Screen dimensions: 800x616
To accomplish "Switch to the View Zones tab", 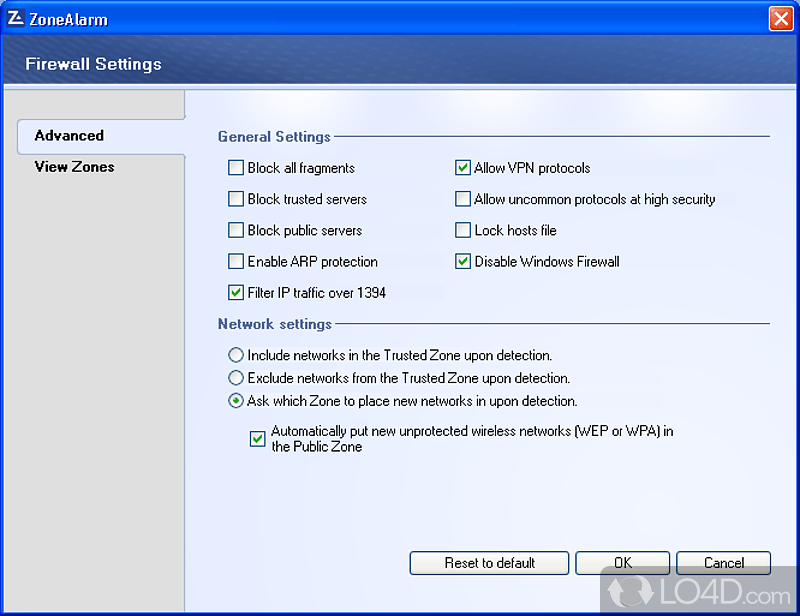I will point(74,167).
